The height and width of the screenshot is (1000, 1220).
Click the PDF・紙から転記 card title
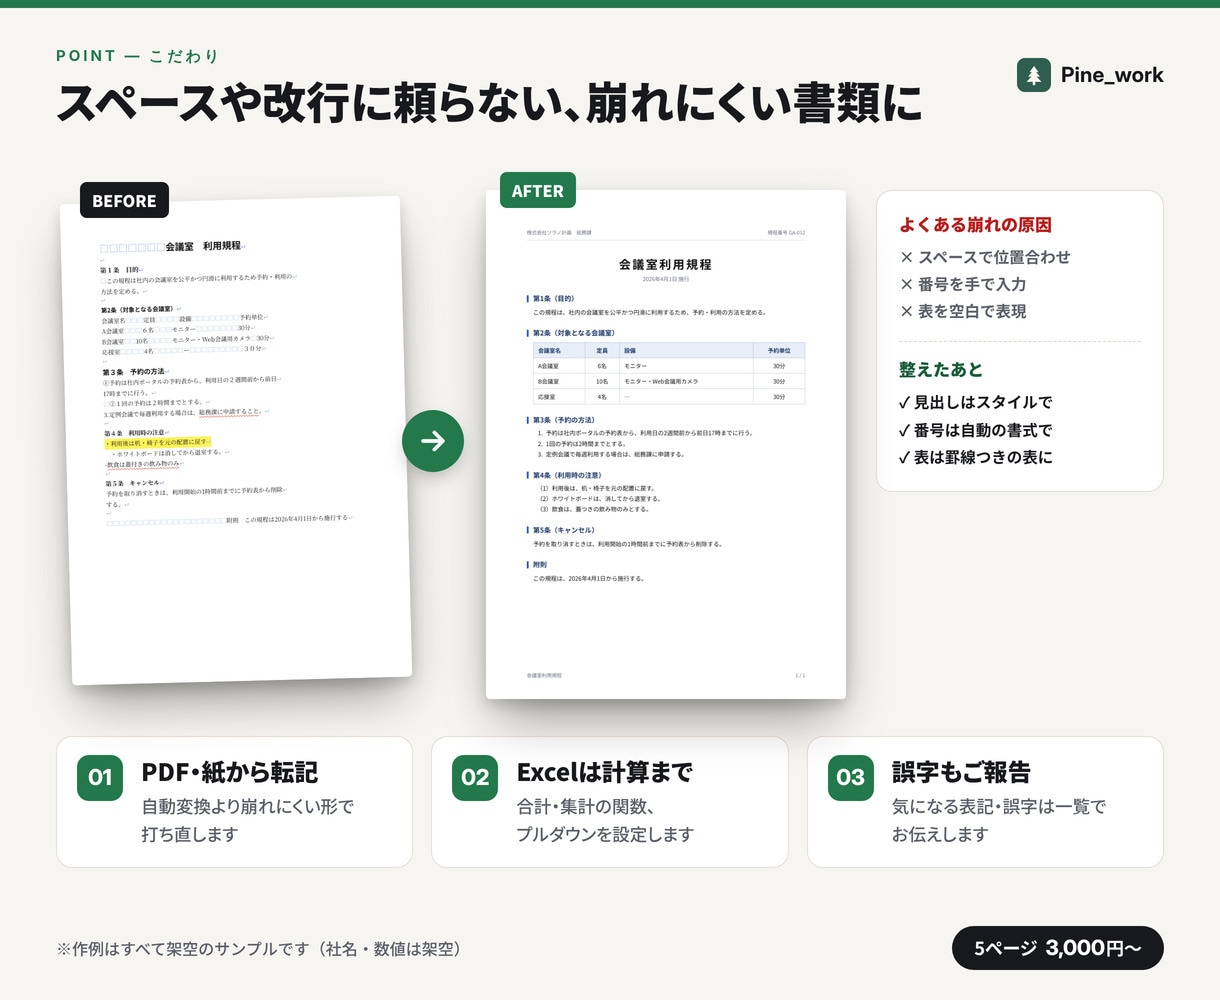tap(230, 772)
